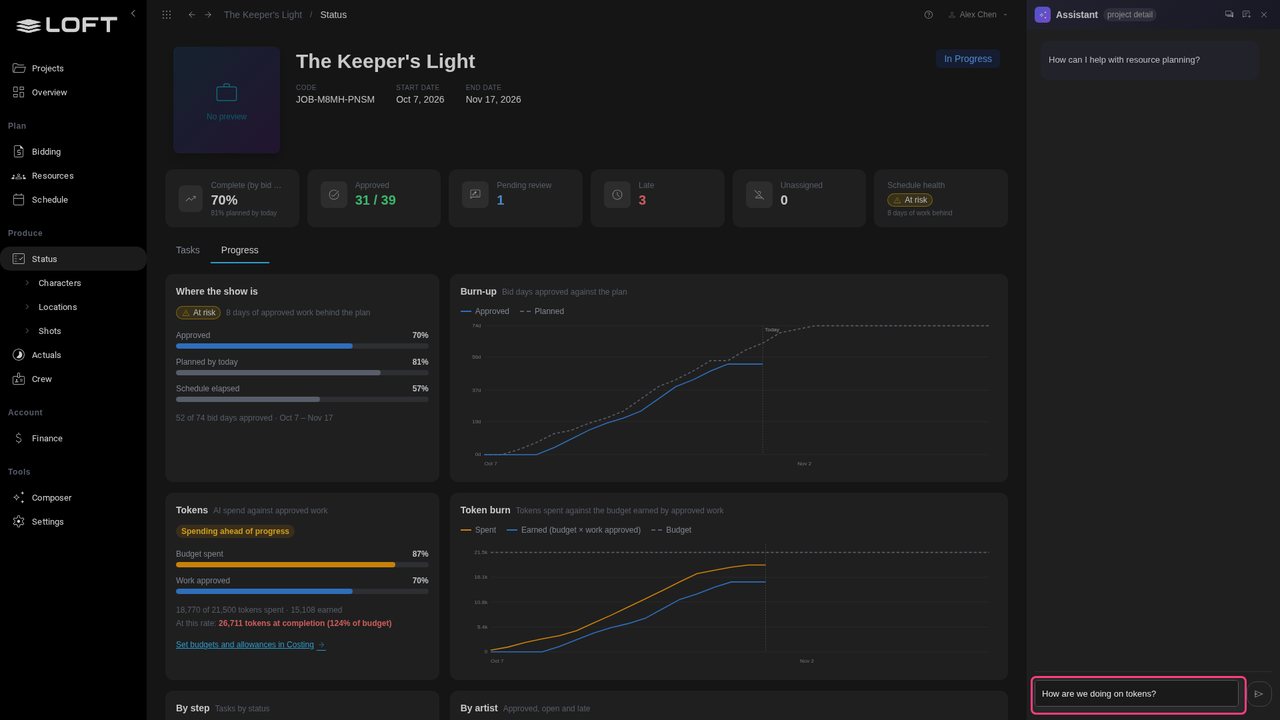This screenshot has width=1280, height=720.
Task: Click the Assistant sparkle logo icon
Action: [1043, 15]
